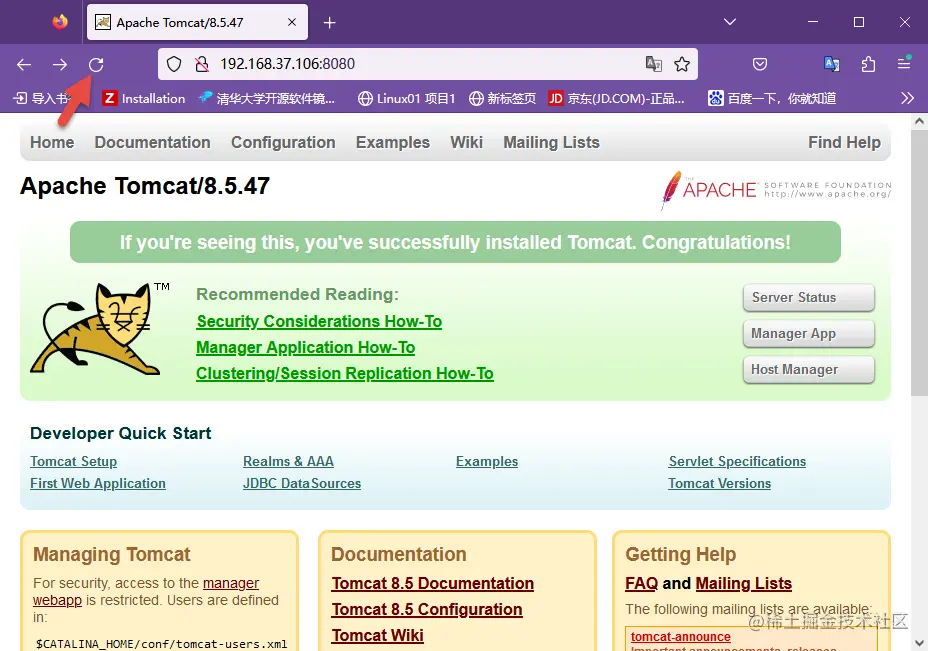
Task: Go back with the browser back arrow
Action: click(24, 65)
